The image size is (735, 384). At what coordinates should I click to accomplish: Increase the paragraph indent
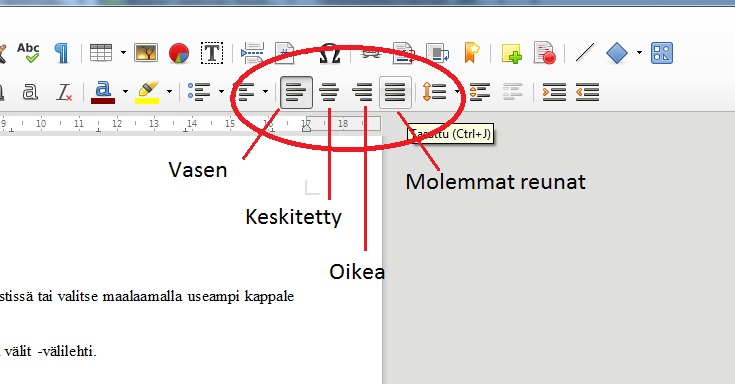point(554,92)
